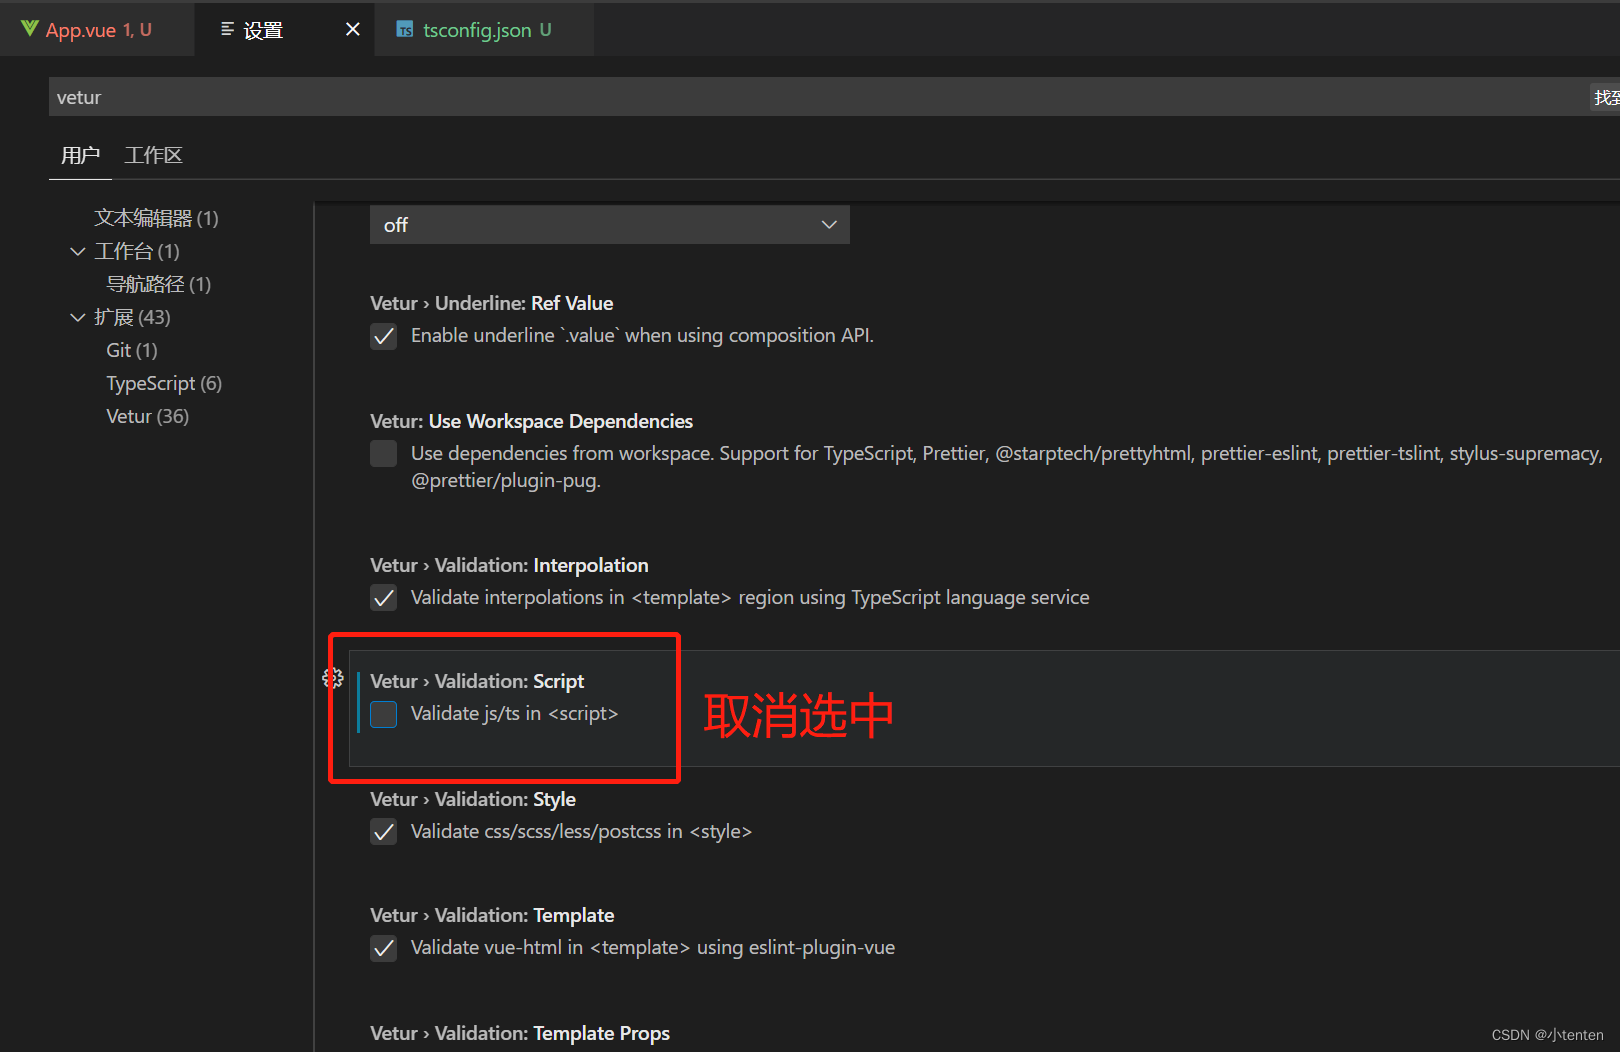Open the App.vue editor tab

(97, 30)
